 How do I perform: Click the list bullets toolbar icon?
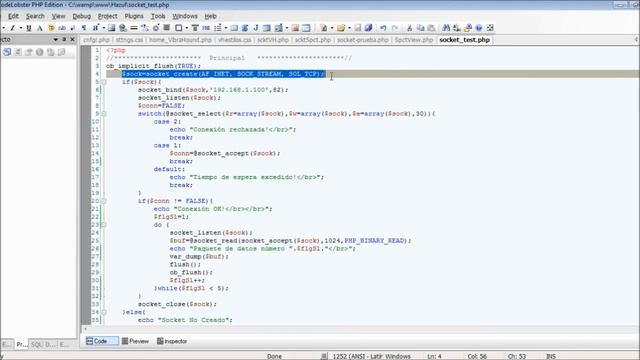tap(218, 28)
